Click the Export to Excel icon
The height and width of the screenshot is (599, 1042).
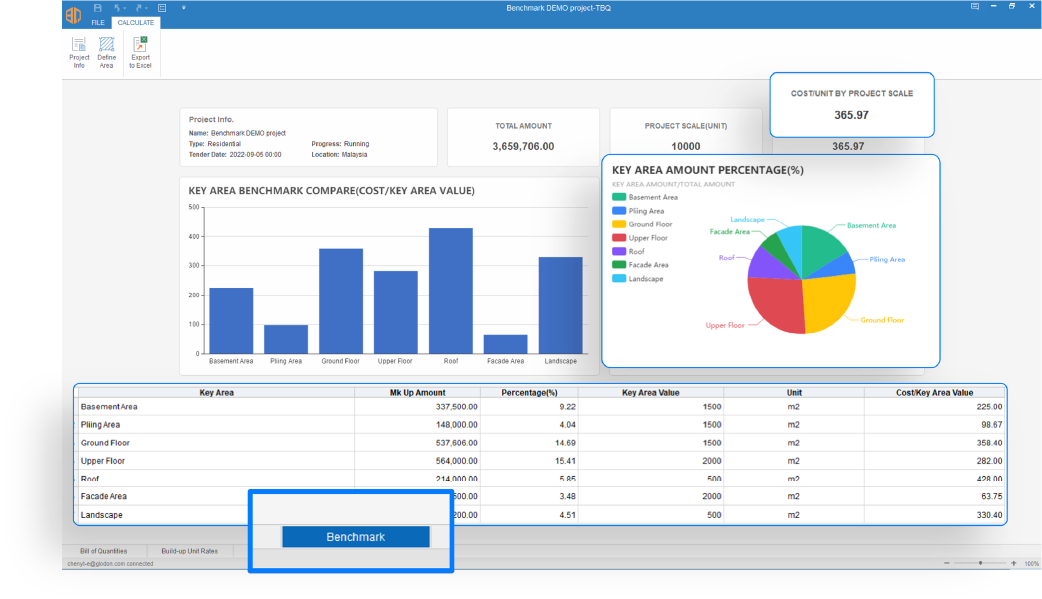pyautogui.click(x=140, y=52)
